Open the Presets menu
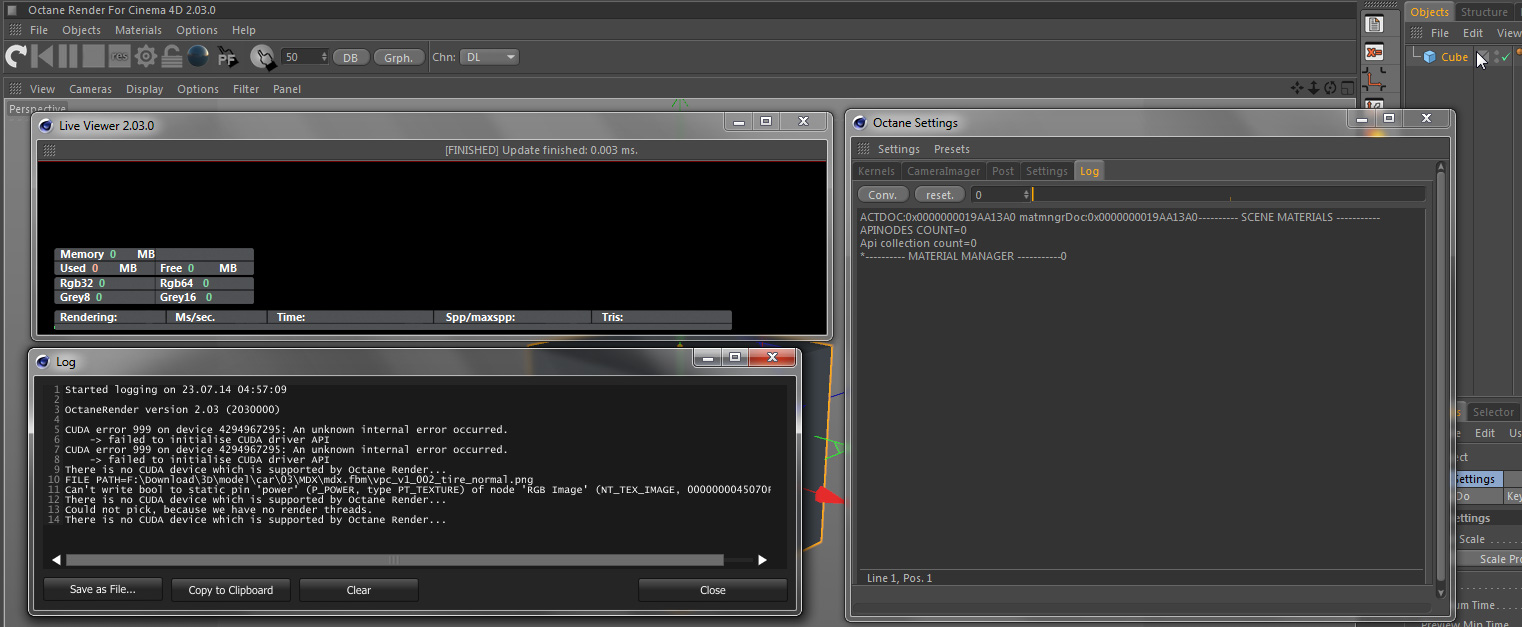This screenshot has height=627, width=1522. [x=951, y=149]
